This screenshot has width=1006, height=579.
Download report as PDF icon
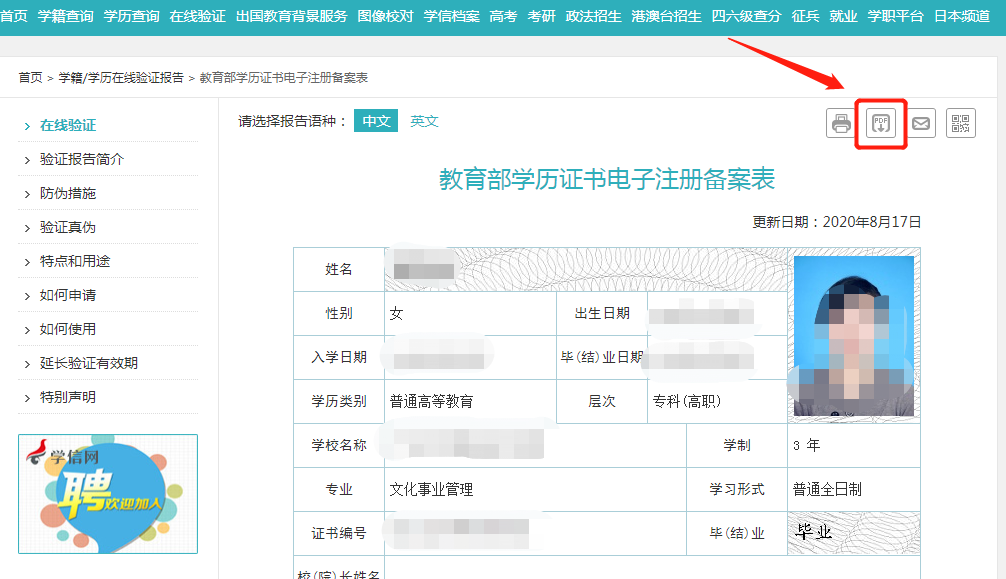pyautogui.click(x=881, y=123)
